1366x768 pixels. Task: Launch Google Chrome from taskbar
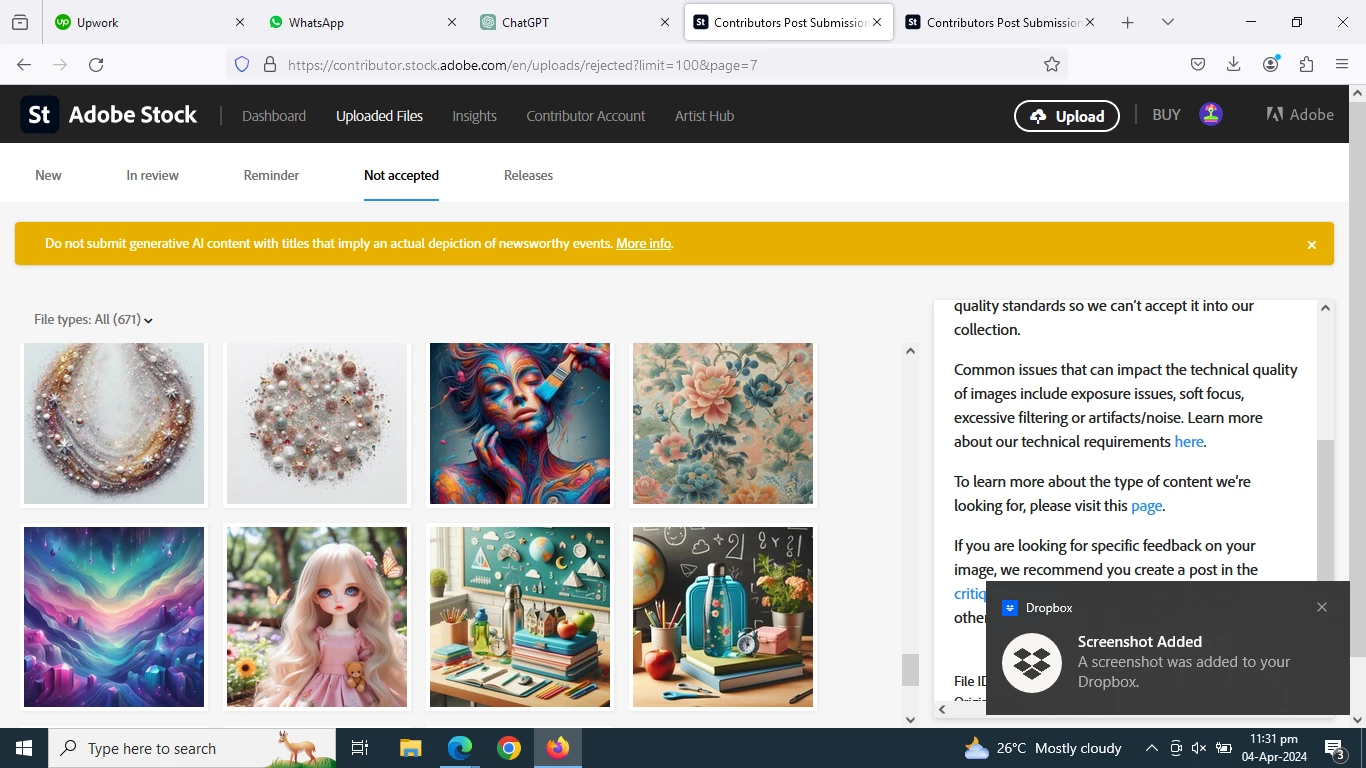pyautogui.click(x=509, y=748)
